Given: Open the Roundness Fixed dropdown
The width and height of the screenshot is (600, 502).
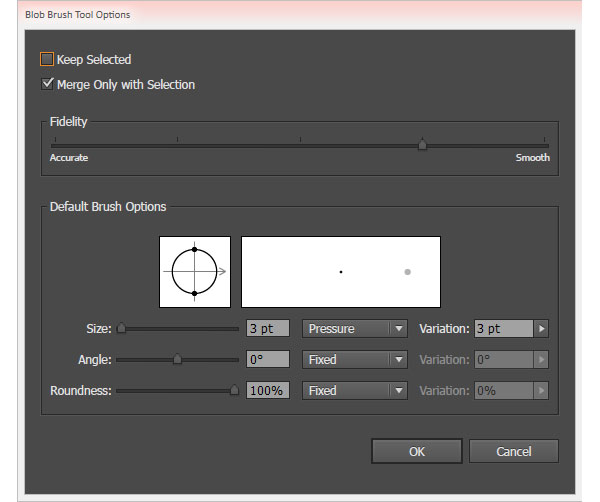Looking at the screenshot, I should point(355,390).
